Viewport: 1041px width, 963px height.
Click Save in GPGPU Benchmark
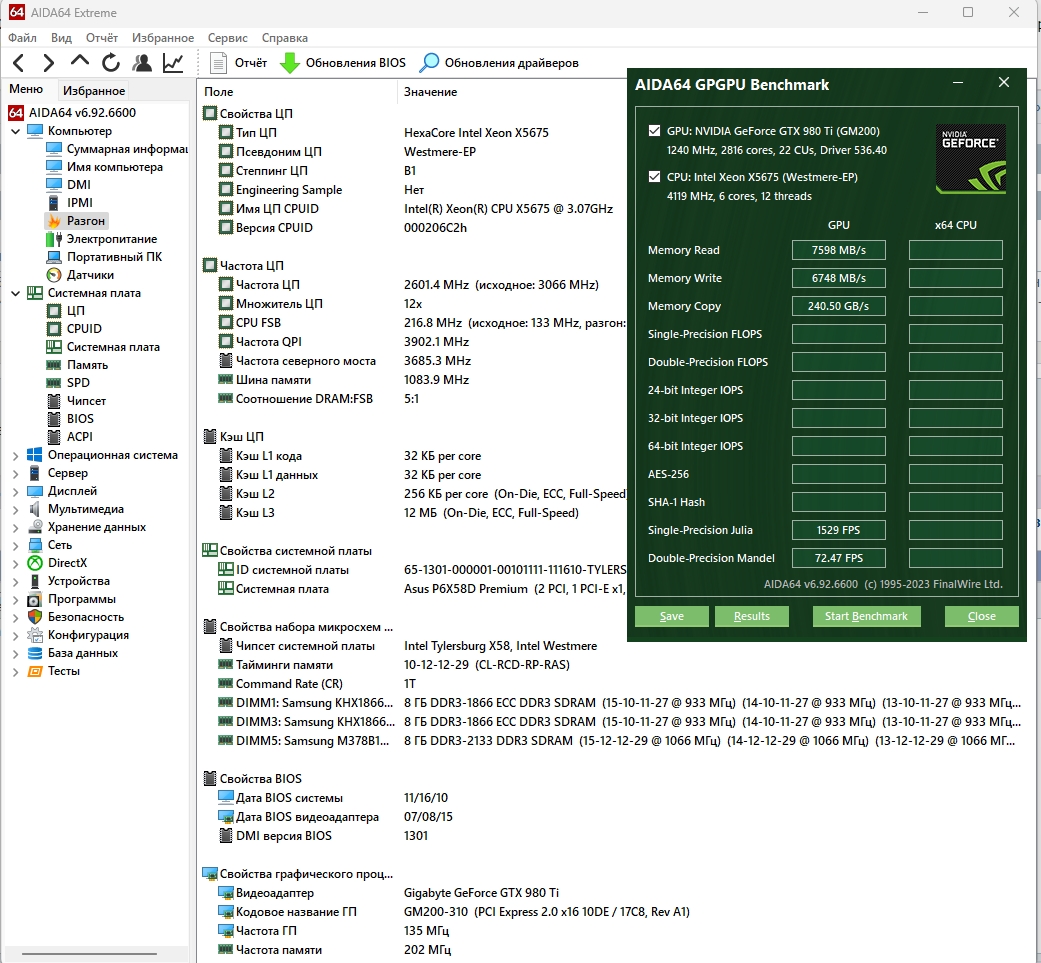tap(671, 616)
